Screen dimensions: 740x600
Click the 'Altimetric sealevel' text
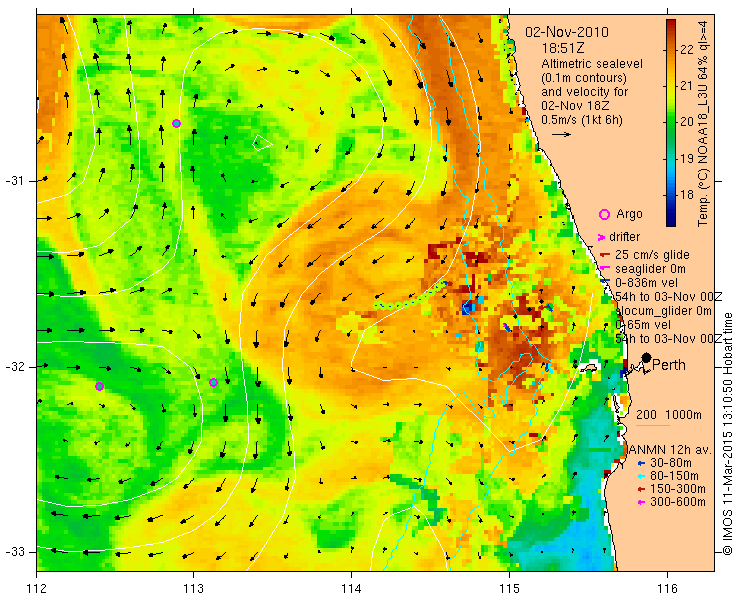coord(592,63)
